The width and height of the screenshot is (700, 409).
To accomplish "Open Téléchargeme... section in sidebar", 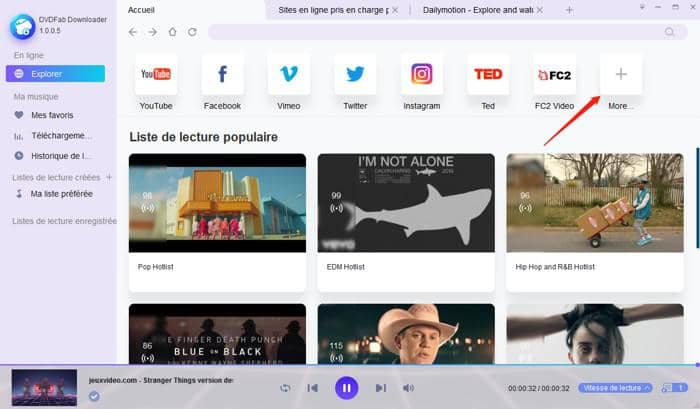I will pos(54,136).
